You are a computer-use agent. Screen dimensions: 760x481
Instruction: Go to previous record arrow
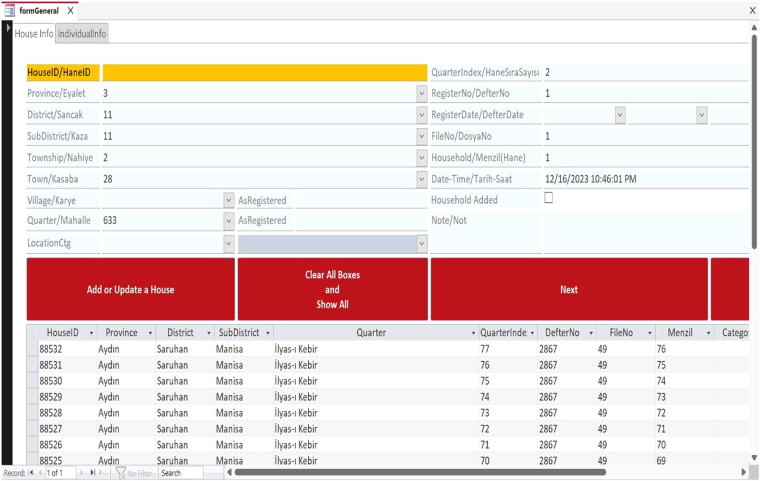pyautogui.click(x=40, y=472)
